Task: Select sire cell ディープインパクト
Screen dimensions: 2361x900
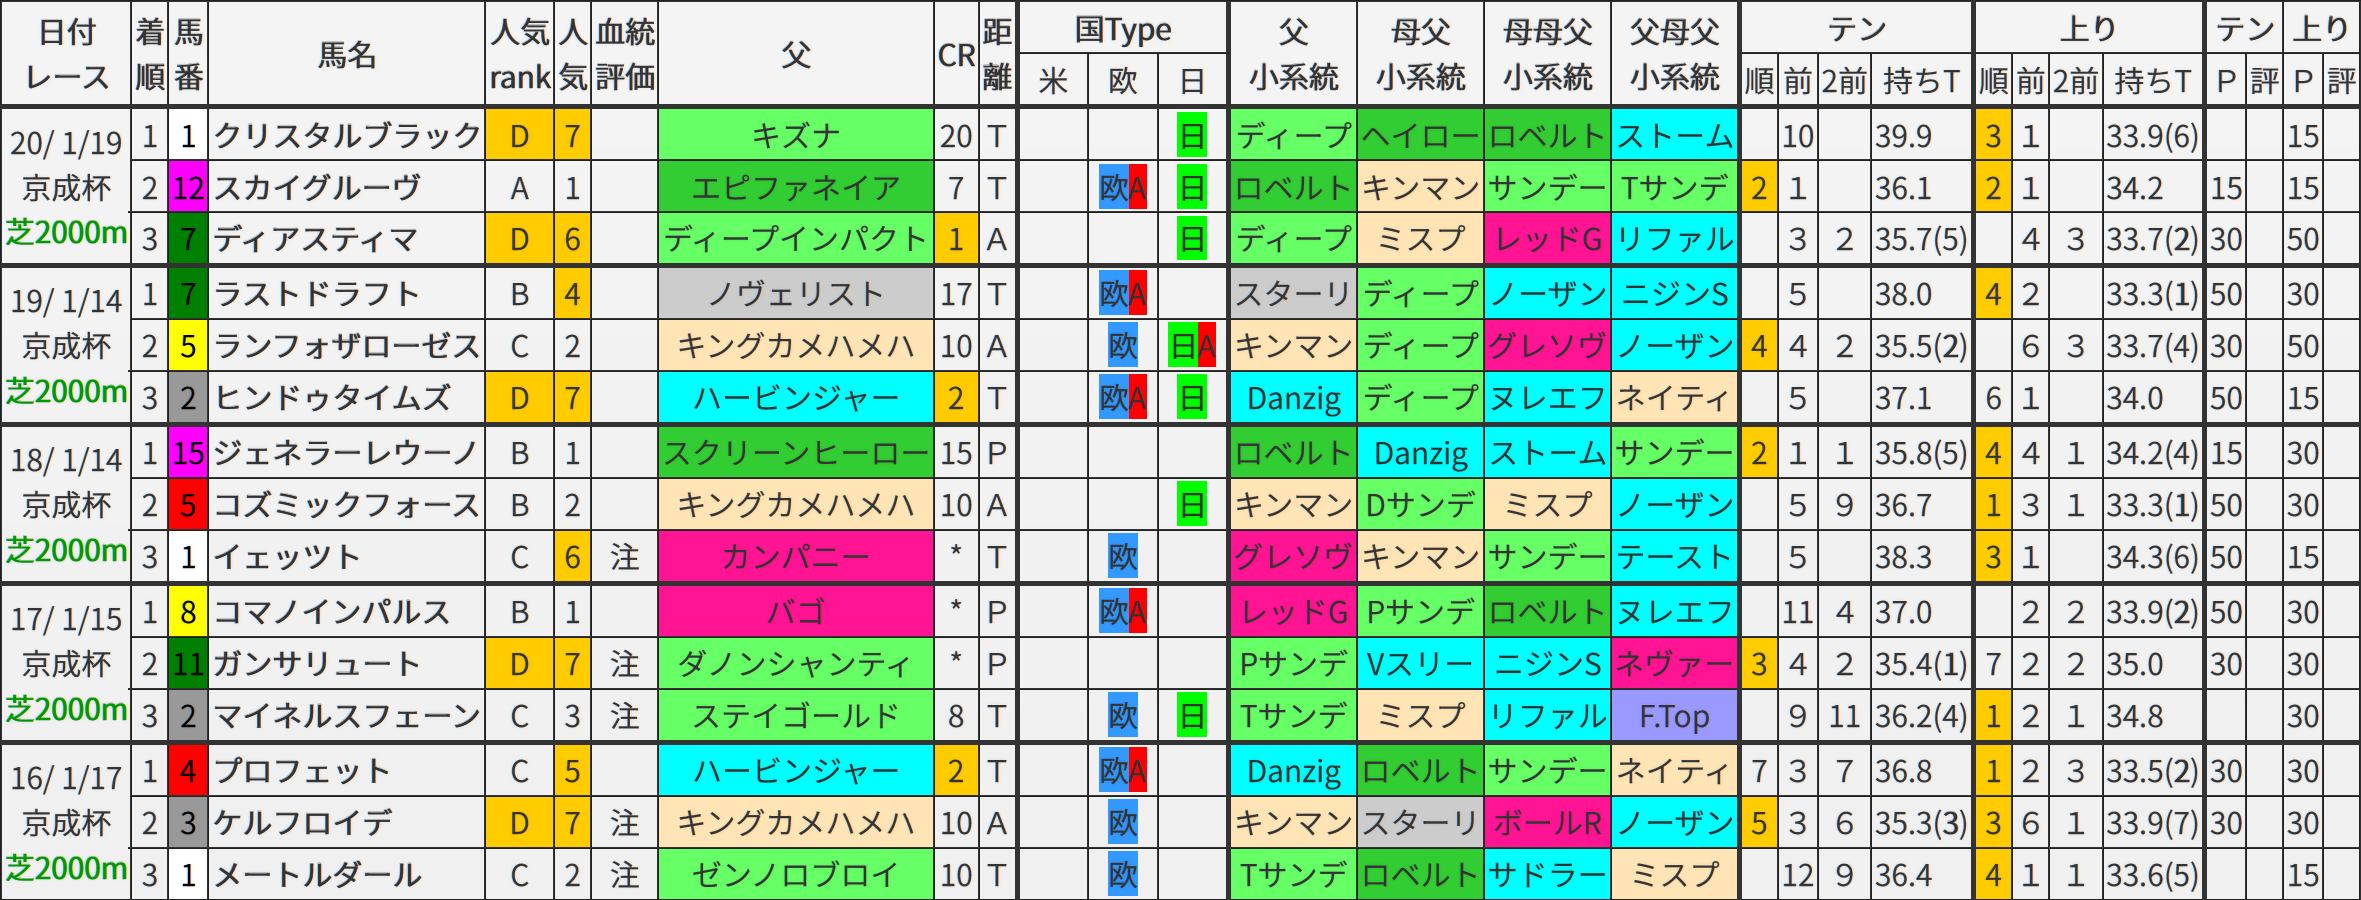Action: (x=796, y=239)
